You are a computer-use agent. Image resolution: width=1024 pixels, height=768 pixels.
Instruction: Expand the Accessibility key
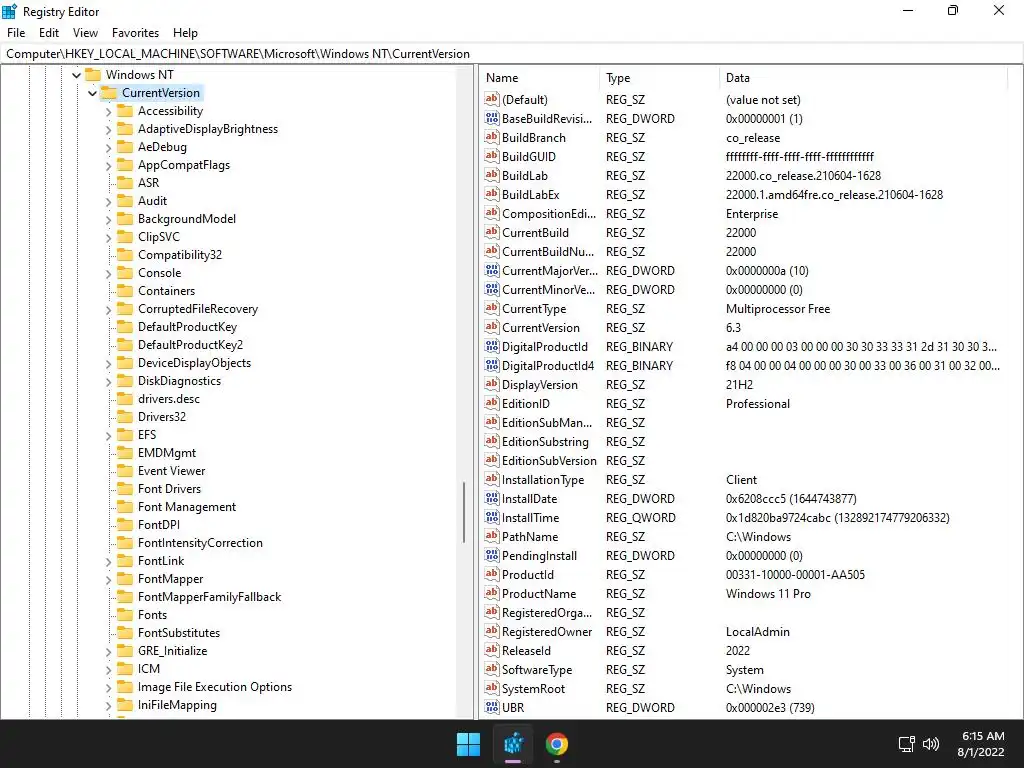pyautogui.click(x=108, y=112)
